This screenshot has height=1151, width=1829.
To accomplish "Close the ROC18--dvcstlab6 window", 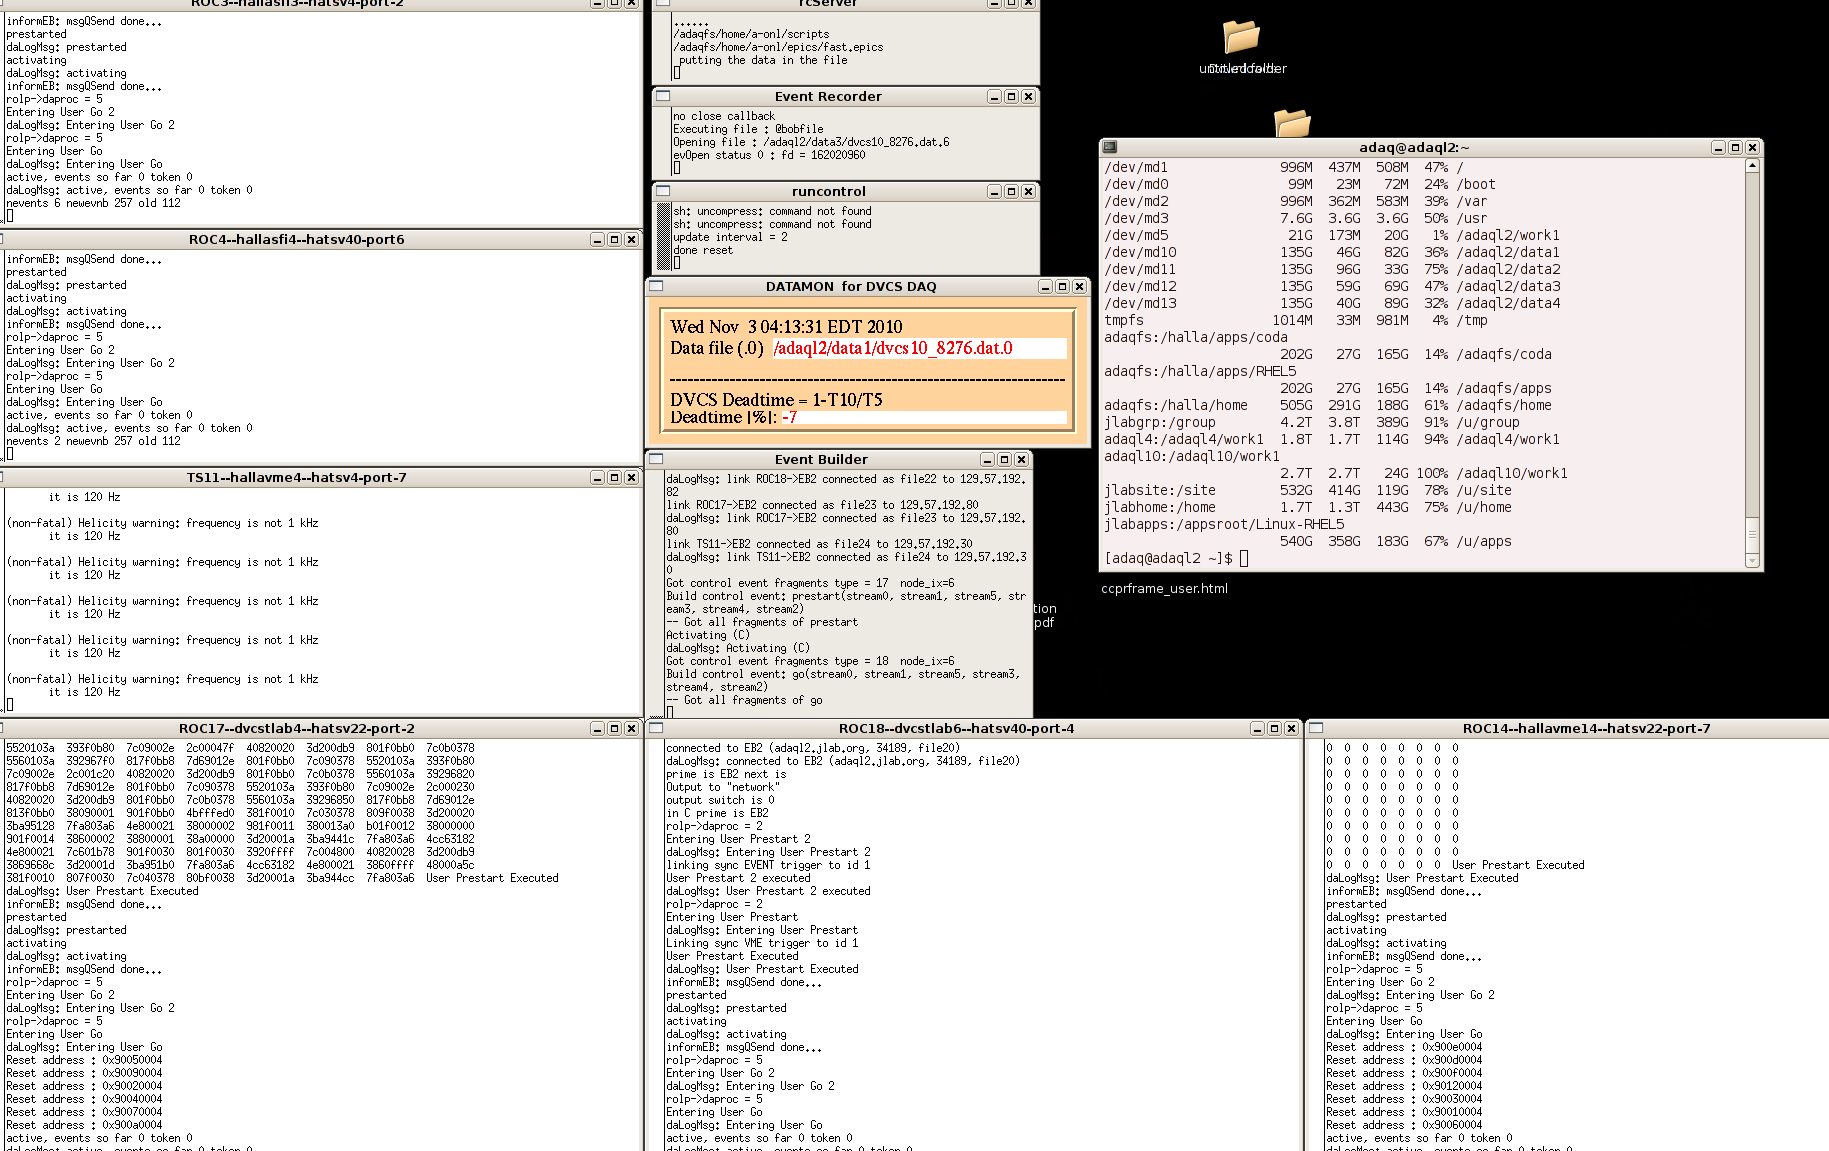I will pyautogui.click(x=1291, y=728).
